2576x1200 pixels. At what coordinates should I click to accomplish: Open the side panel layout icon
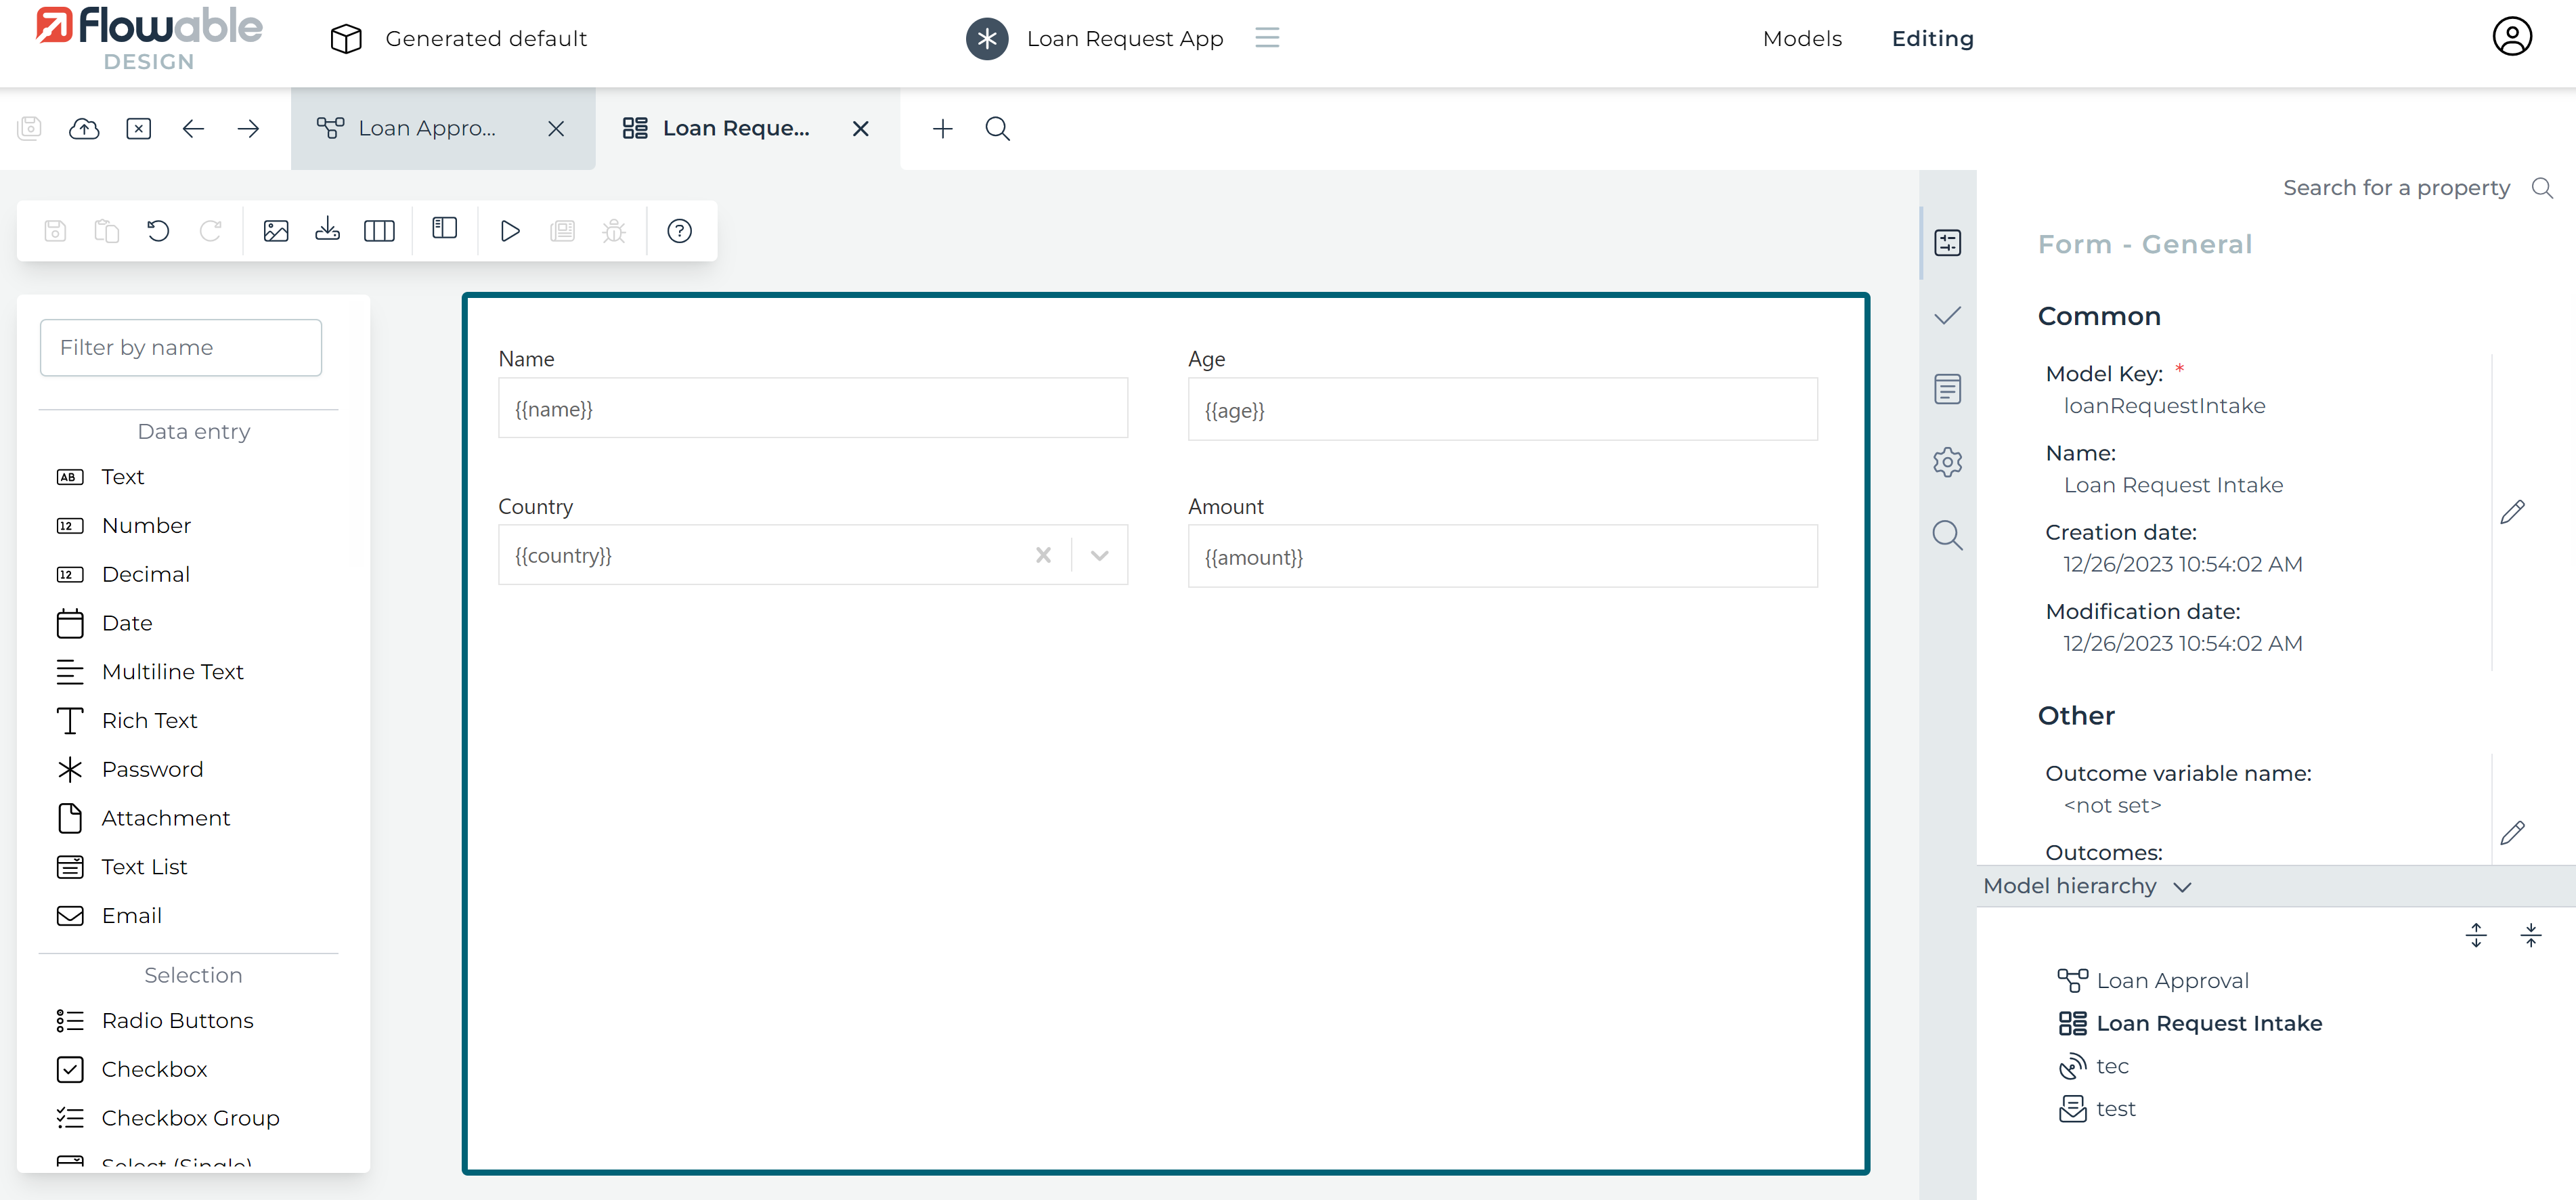point(444,230)
